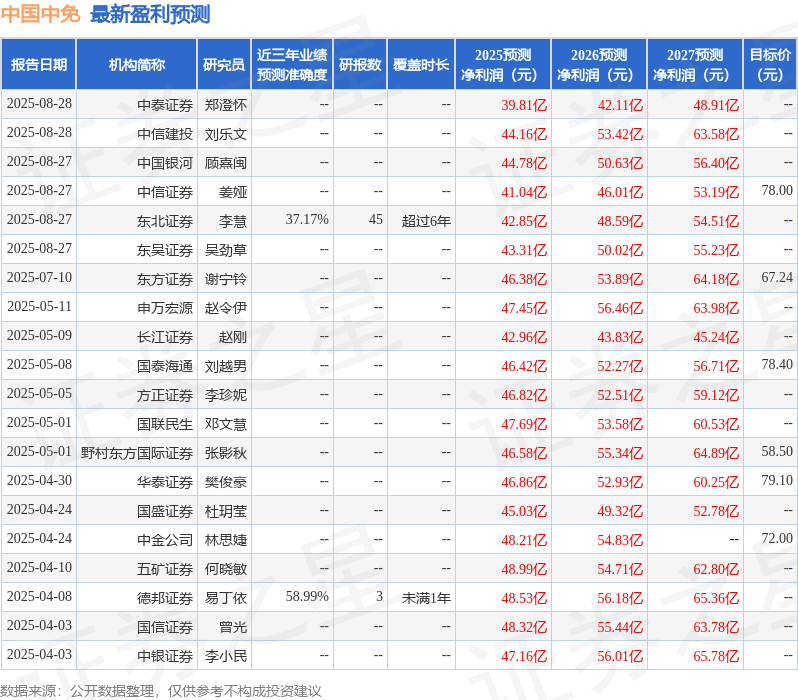
Task: Click the 研究员 column header
Action: pyautogui.click(x=224, y=65)
